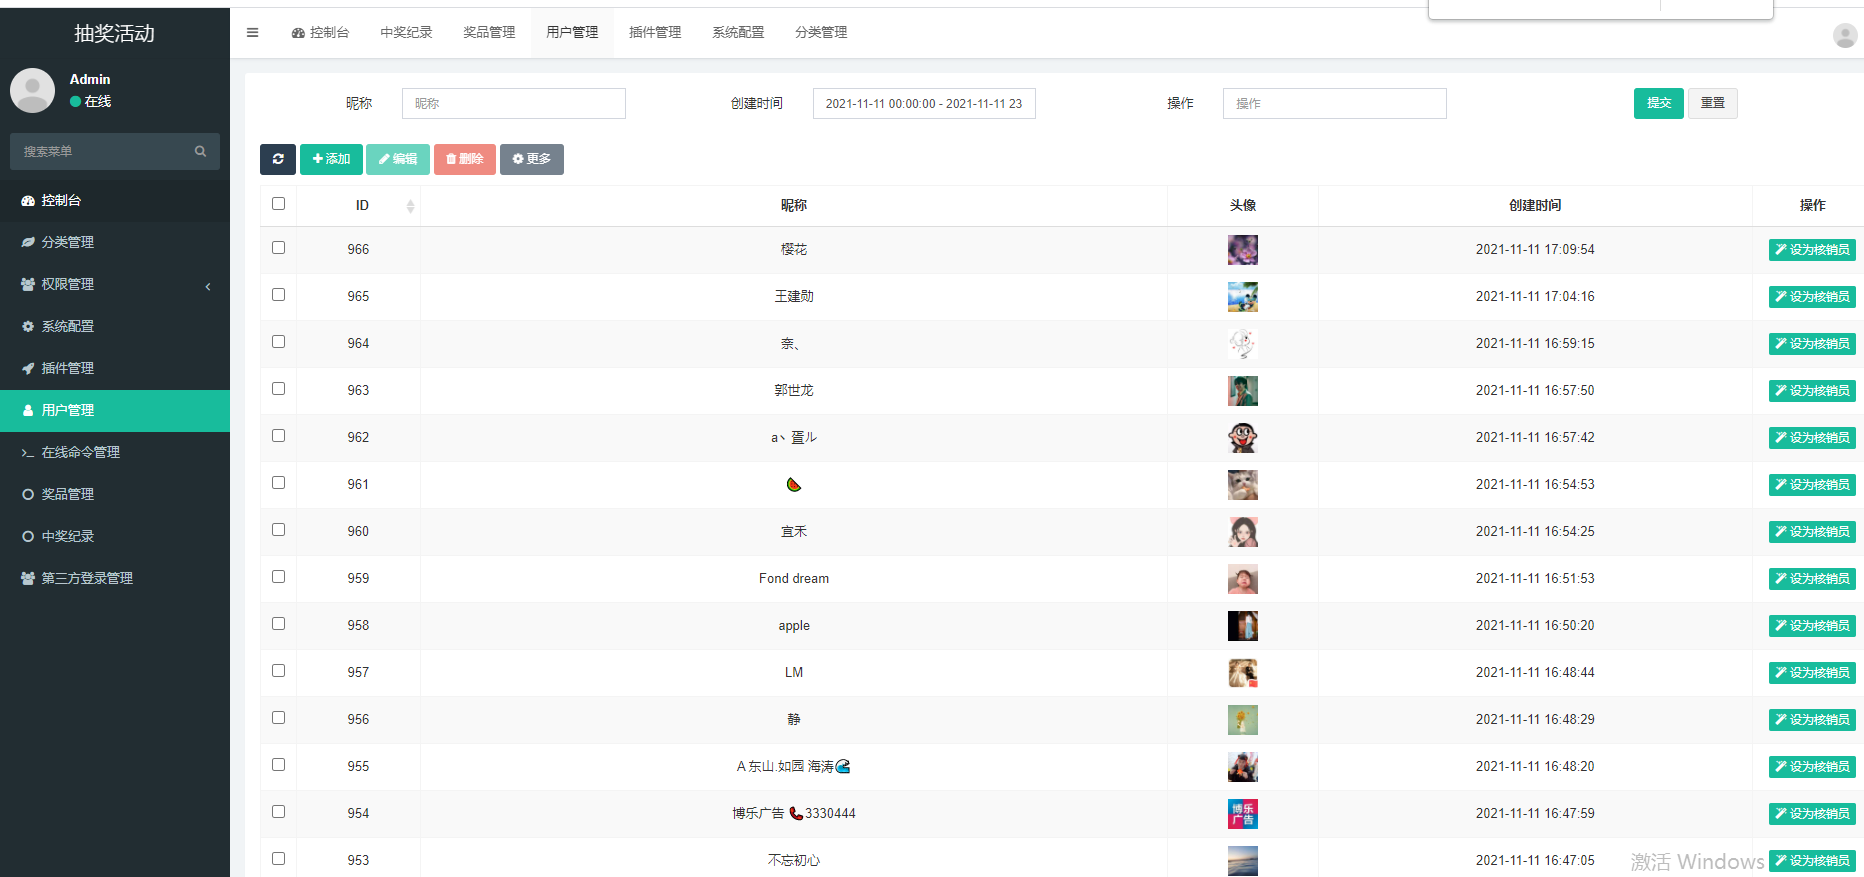
Task: Select the checkbox for row ID 966
Action: [278, 248]
